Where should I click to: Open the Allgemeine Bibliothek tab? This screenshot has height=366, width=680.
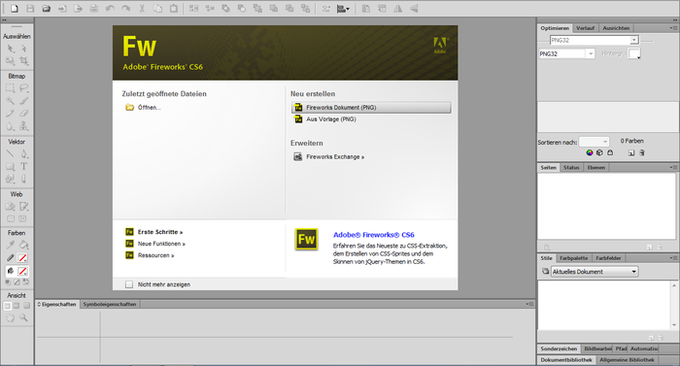click(627, 360)
